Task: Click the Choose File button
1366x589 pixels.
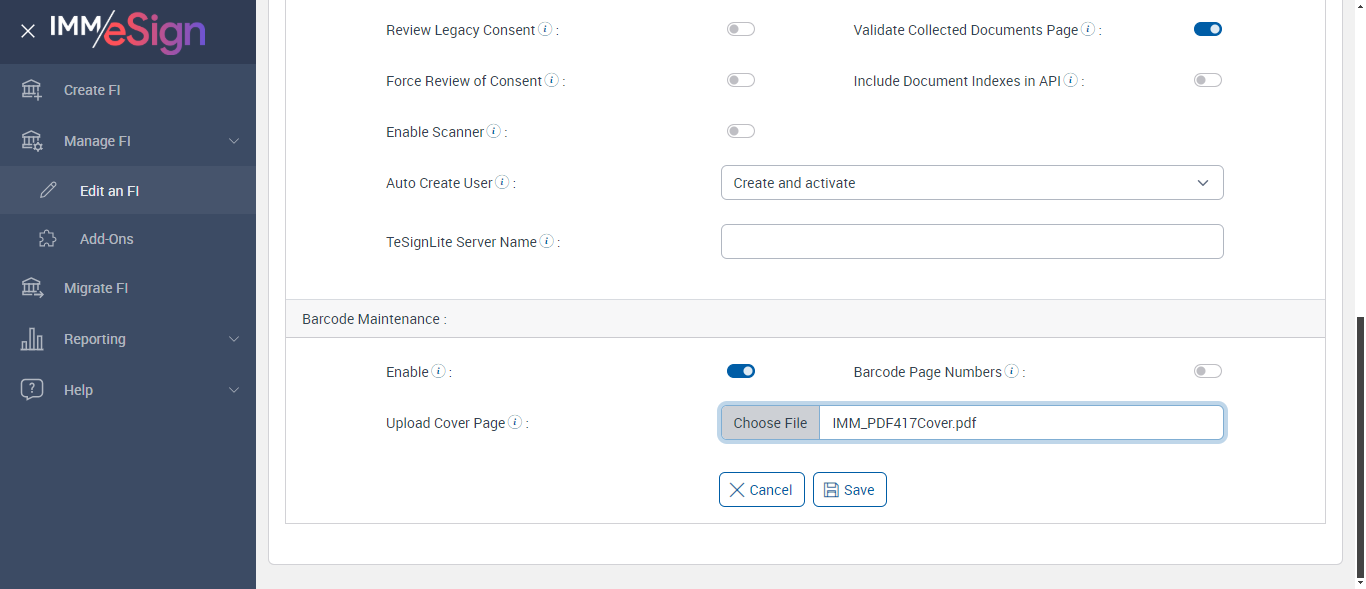Action: point(770,423)
